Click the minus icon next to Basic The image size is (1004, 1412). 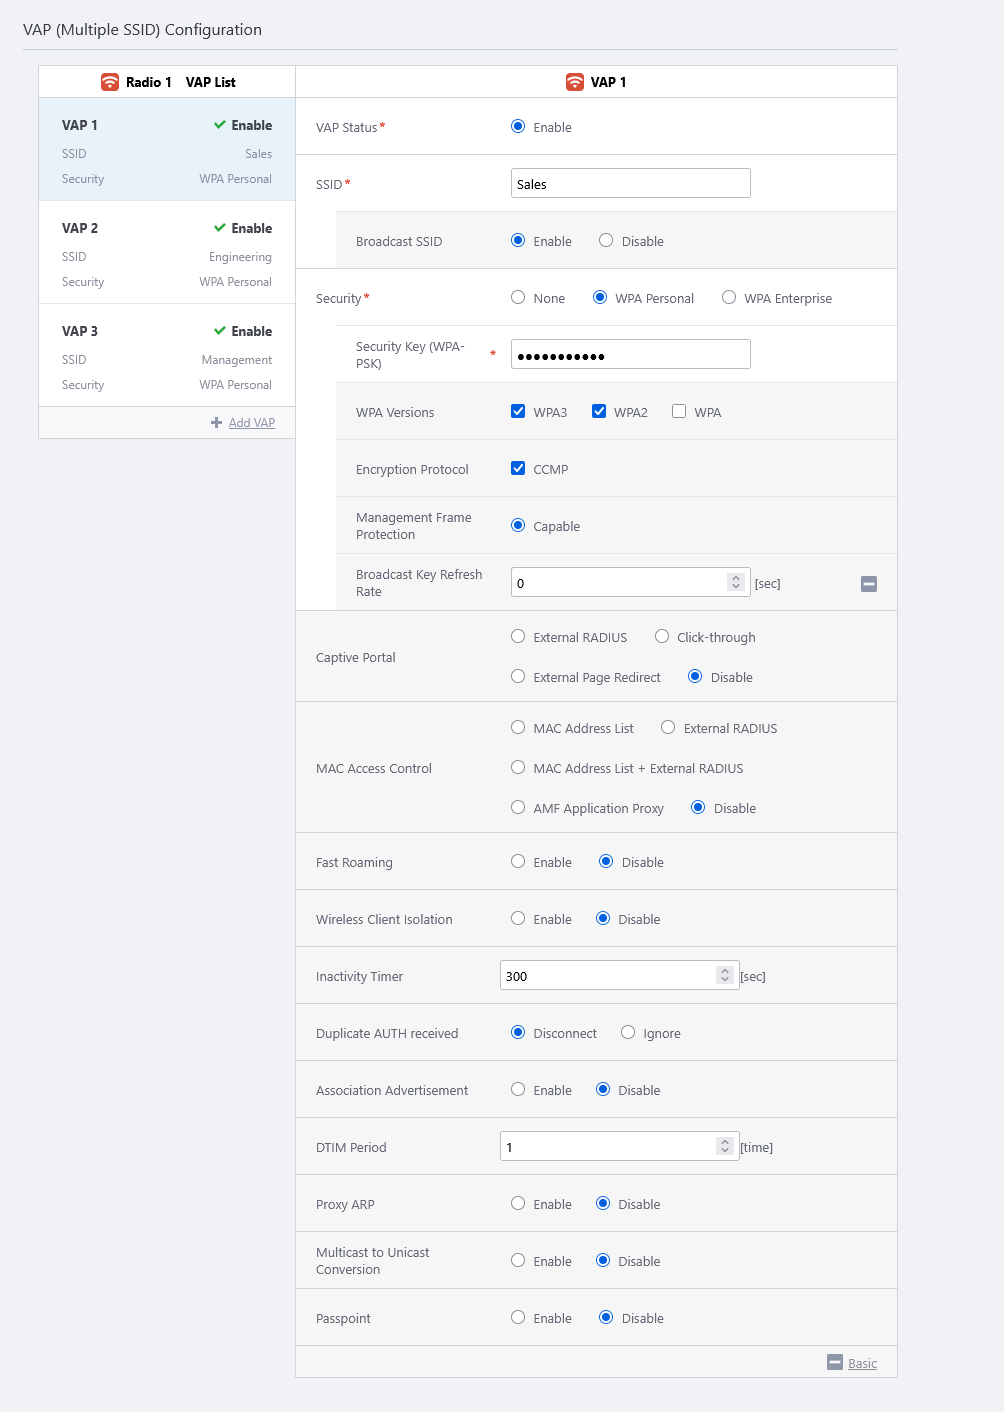(x=835, y=1362)
